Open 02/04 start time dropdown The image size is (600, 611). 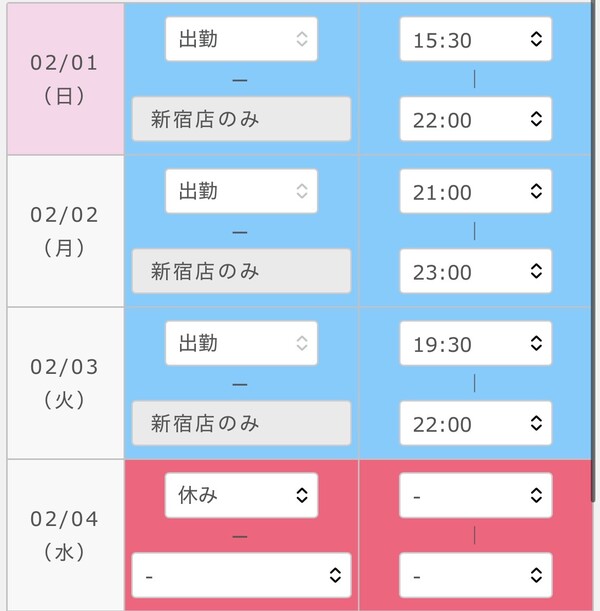[x=475, y=495]
